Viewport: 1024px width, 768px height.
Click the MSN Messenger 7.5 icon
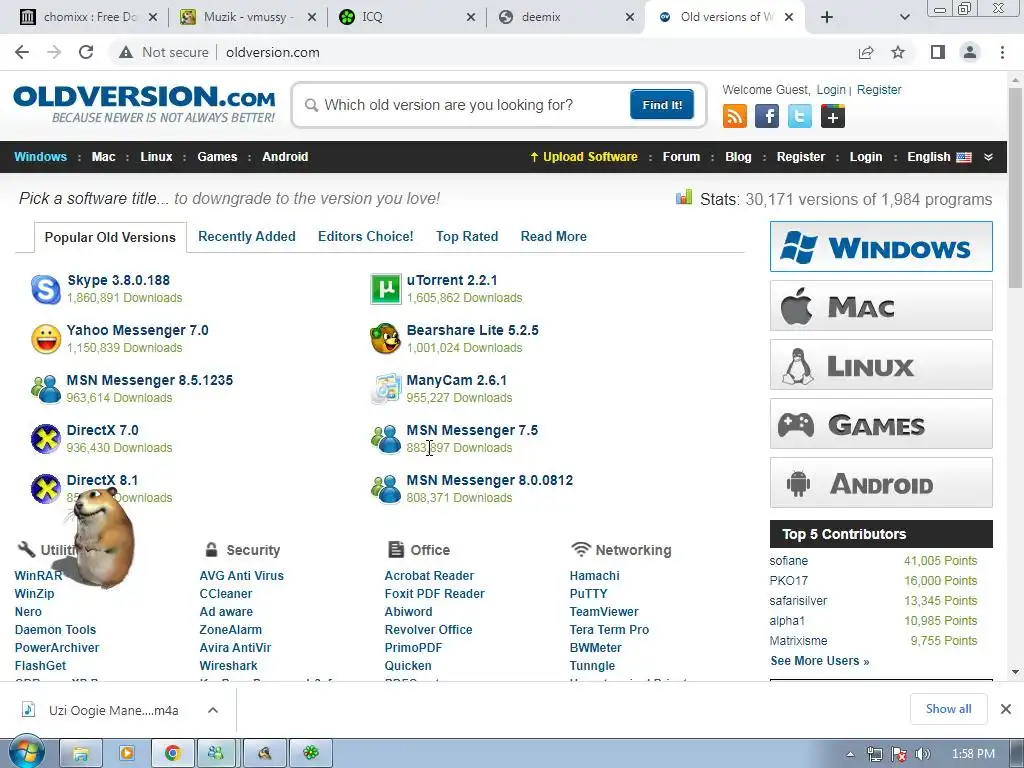tap(385, 438)
